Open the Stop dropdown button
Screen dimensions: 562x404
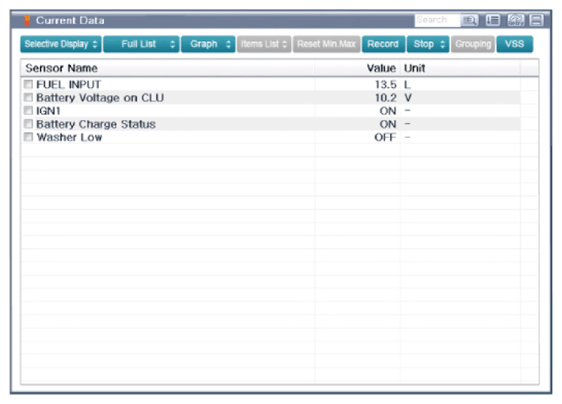pyautogui.click(x=428, y=44)
